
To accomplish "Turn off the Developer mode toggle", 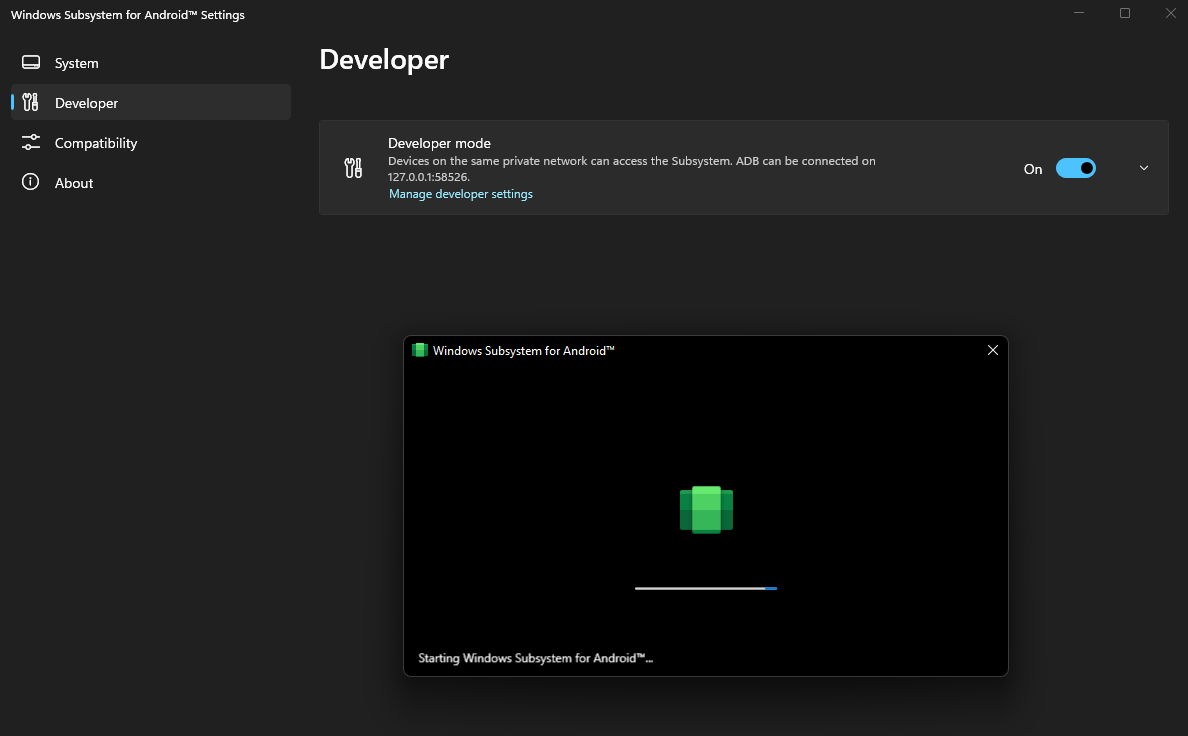I will 1076,168.
